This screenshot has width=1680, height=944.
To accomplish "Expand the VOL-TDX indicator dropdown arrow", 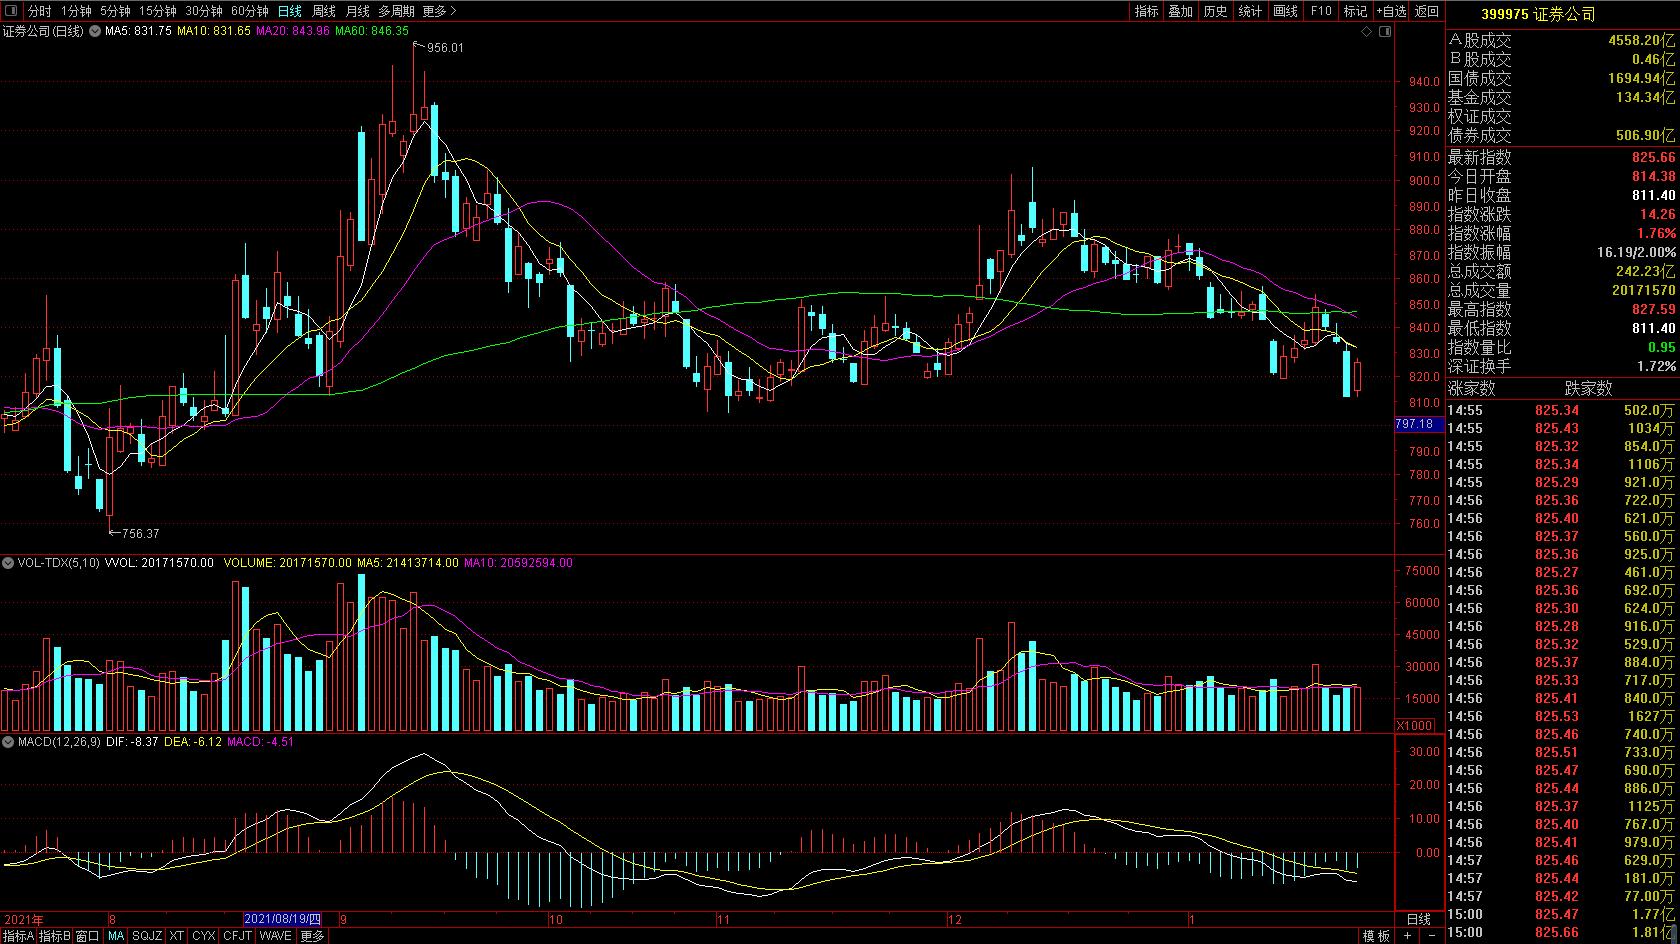I will click(9, 563).
